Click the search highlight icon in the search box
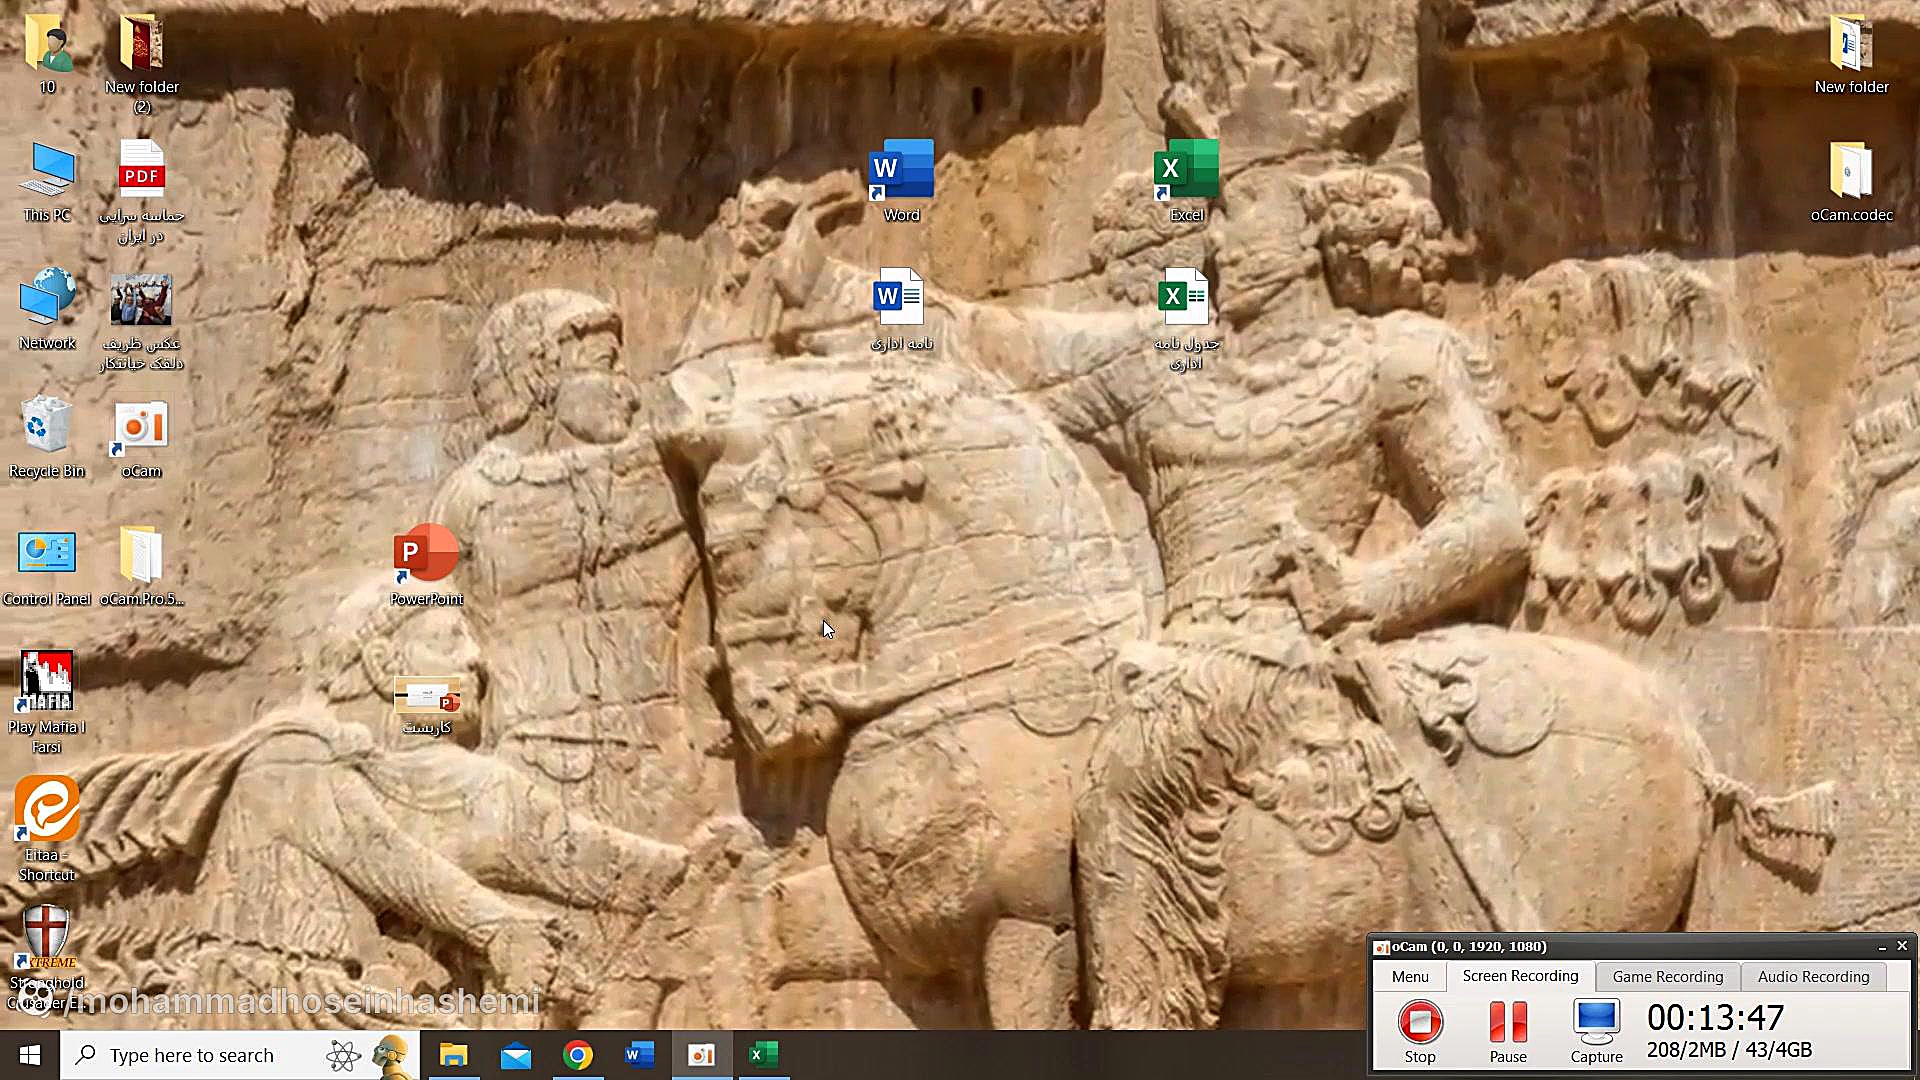Image resolution: width=1920 pixels, height=1080 pixels. coord(369,1055)
